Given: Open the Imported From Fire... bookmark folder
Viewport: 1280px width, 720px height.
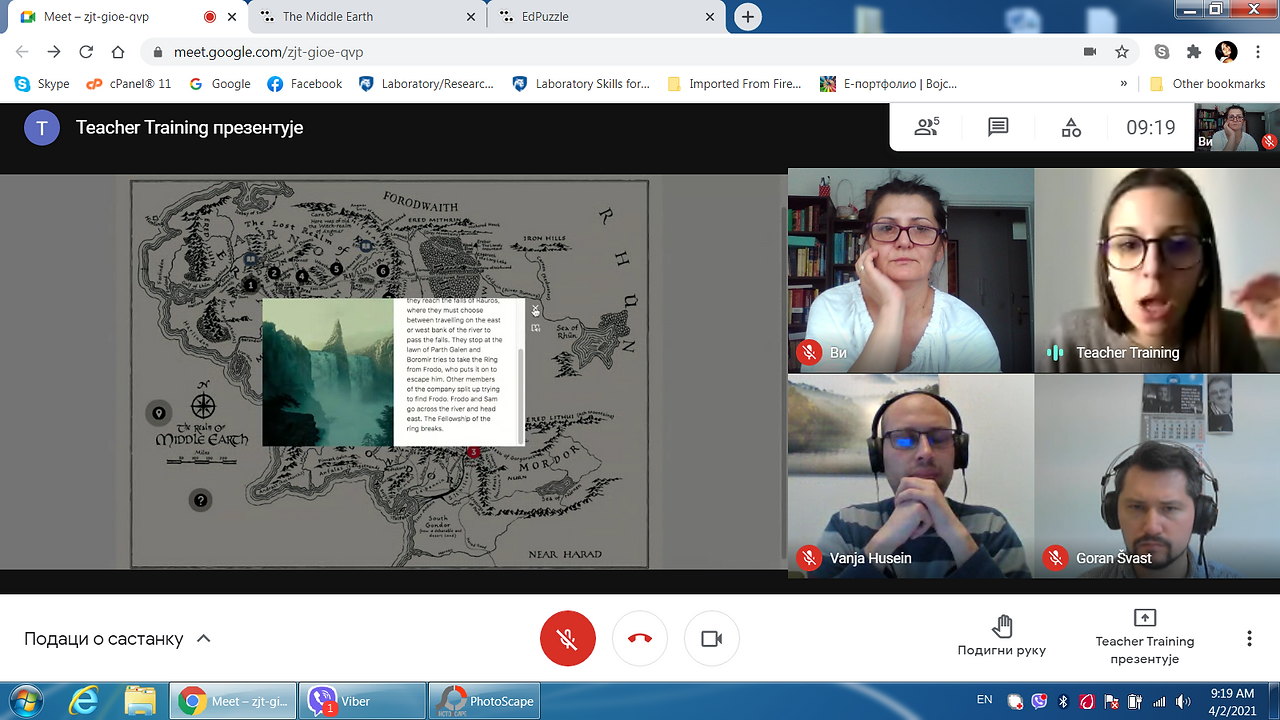Looking at the screenshot, I should [x=734, y=84].
